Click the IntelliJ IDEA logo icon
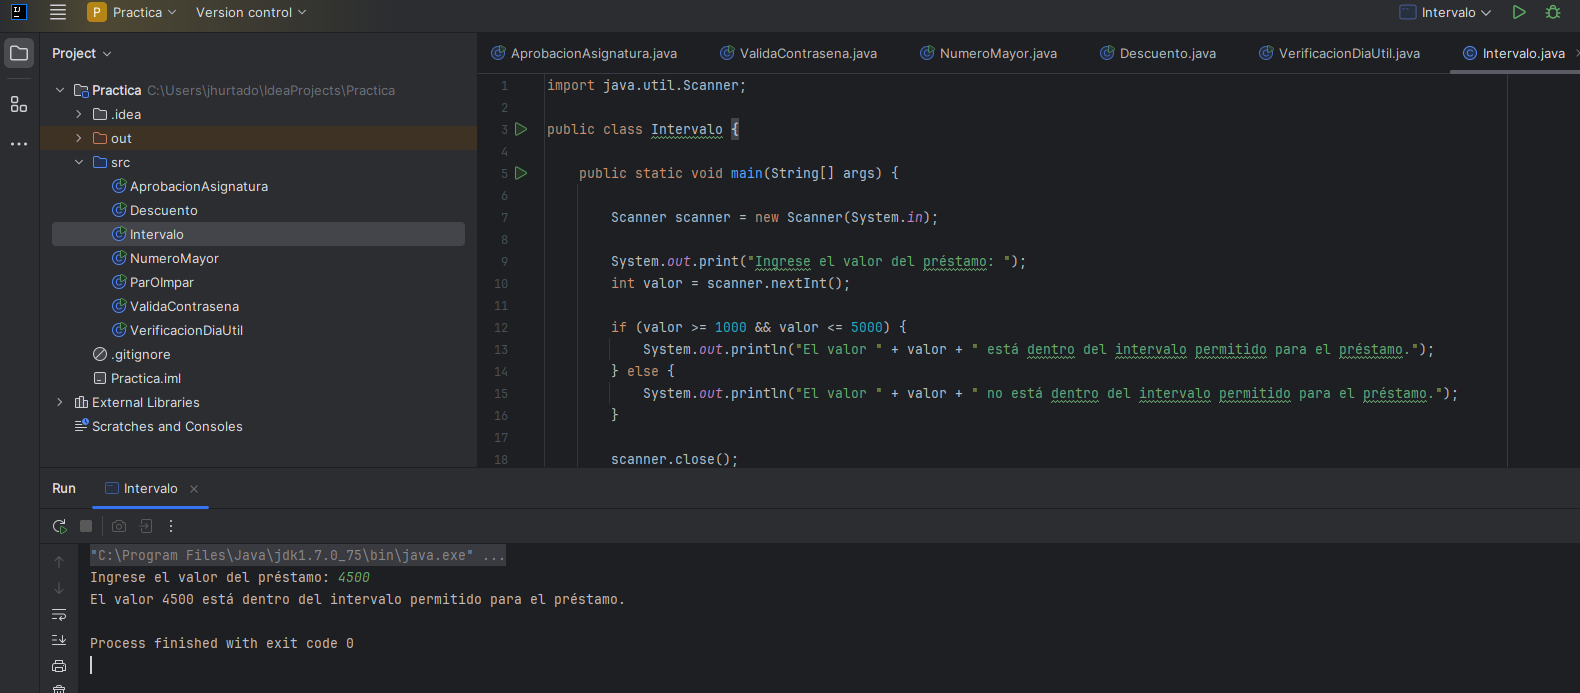The height and width of the screenshot is (693, 1580). 18,12
